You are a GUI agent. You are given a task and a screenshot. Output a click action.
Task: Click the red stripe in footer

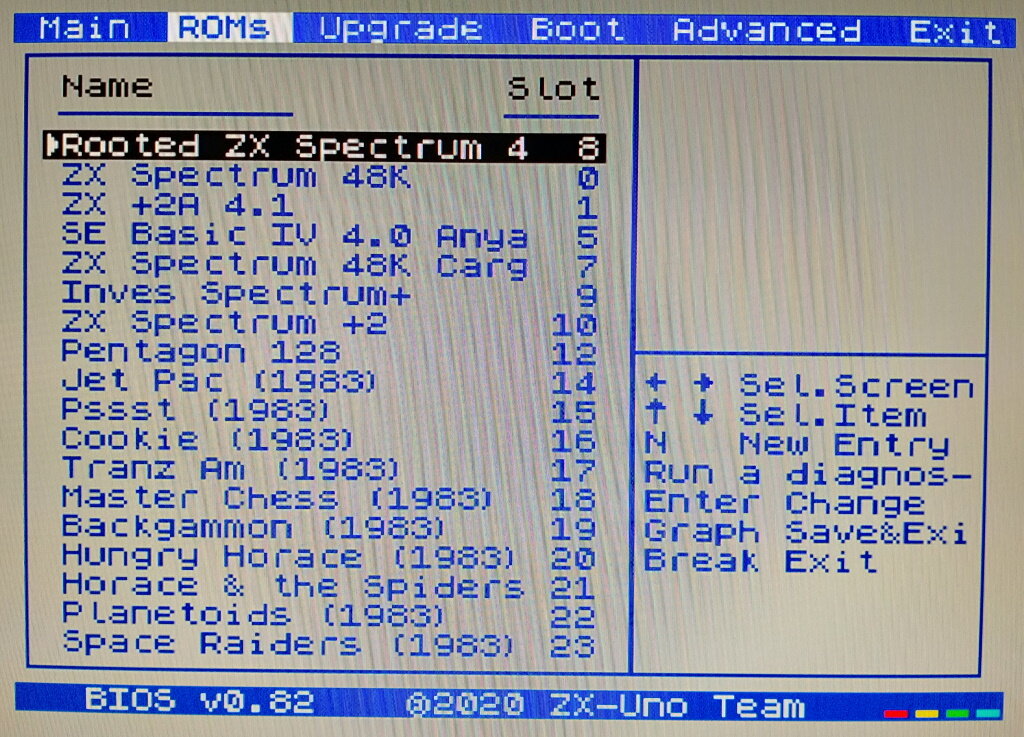(895, 713)
